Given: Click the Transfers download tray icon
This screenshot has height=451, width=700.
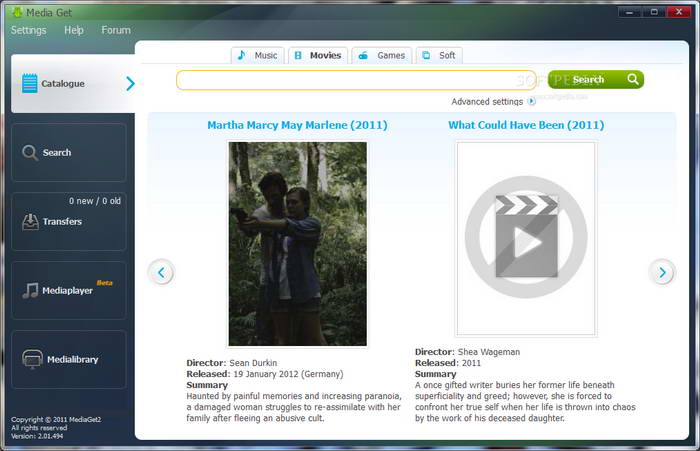Looking at the screenshot, I should click(30, 222).
